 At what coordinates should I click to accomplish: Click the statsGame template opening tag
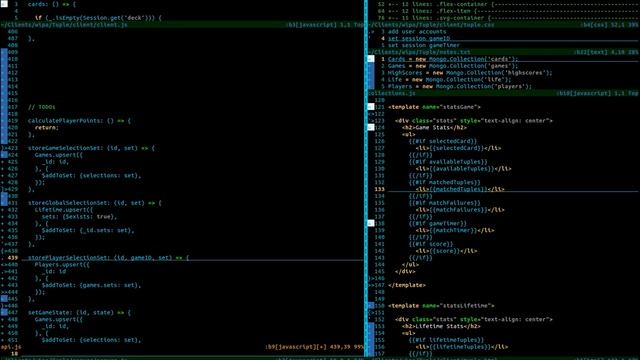(434, 107)
